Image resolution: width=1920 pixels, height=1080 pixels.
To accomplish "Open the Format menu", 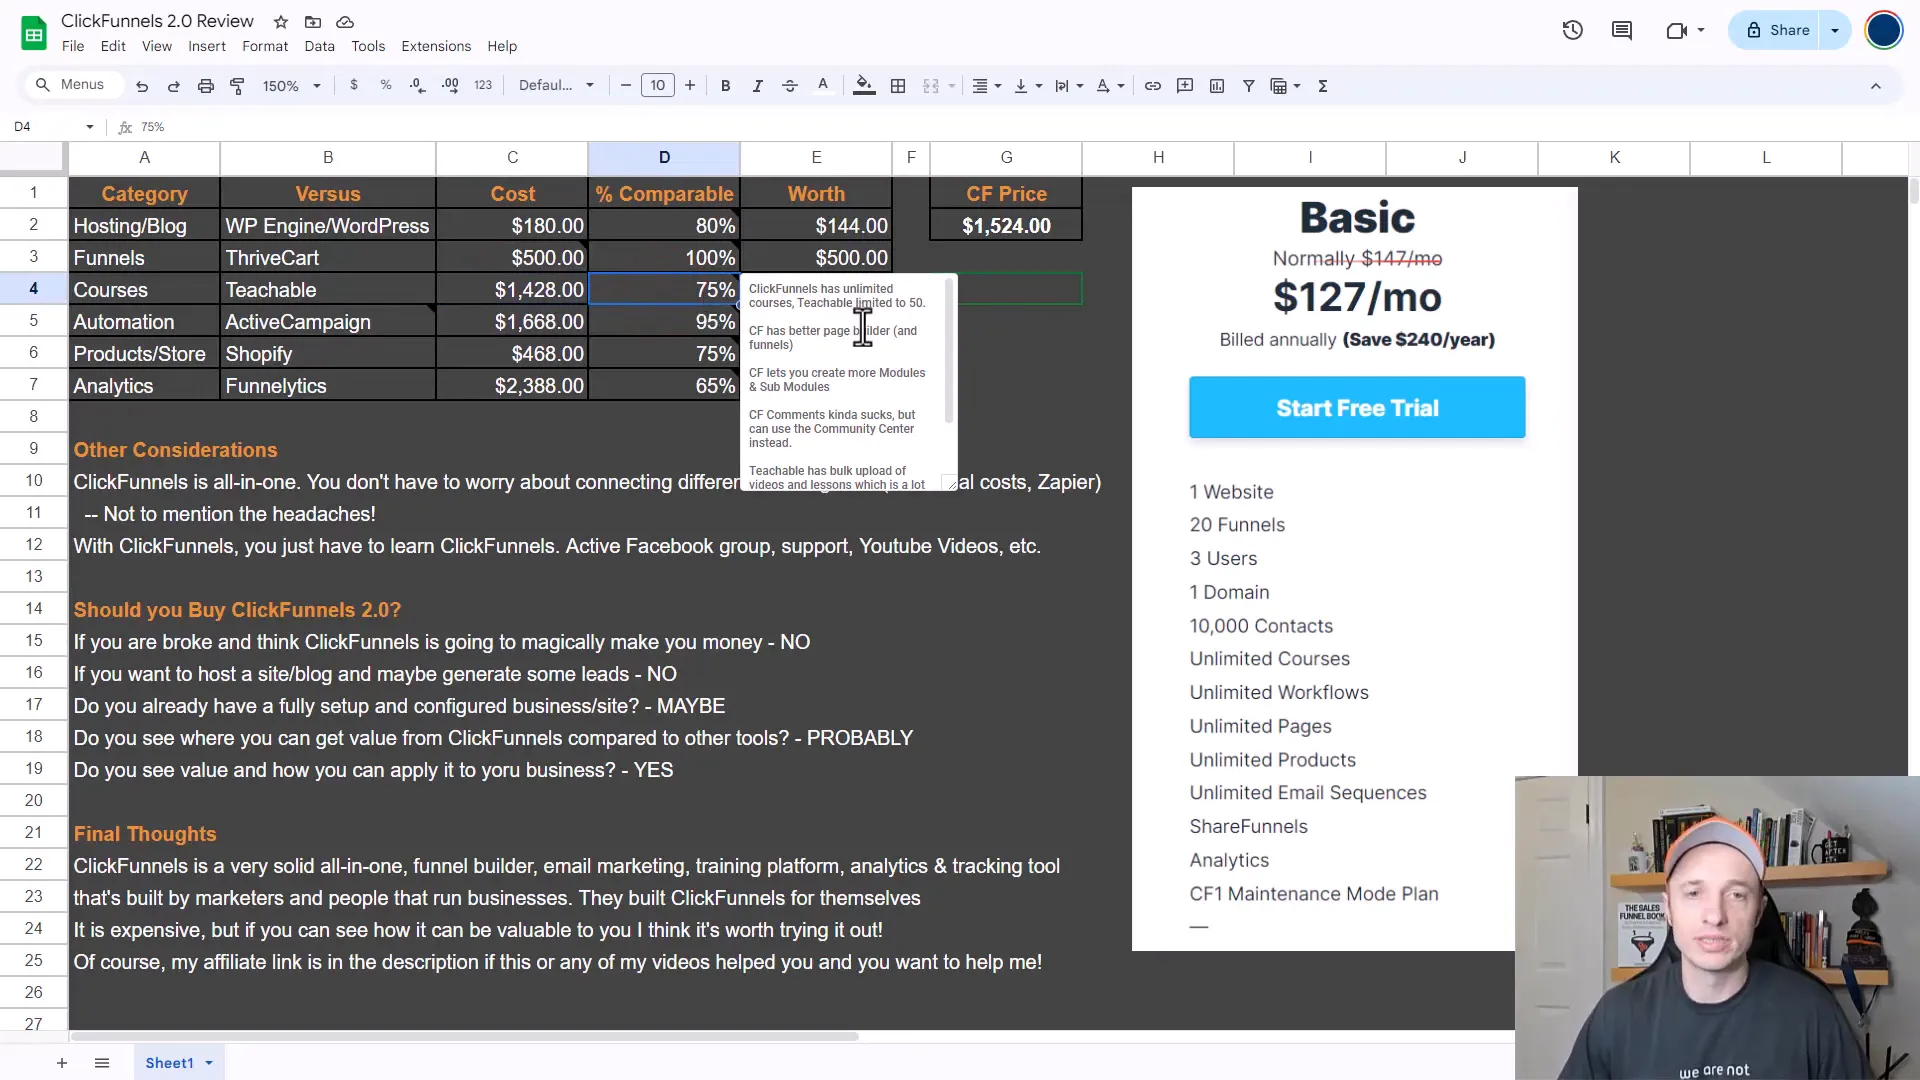I will 265,46.
